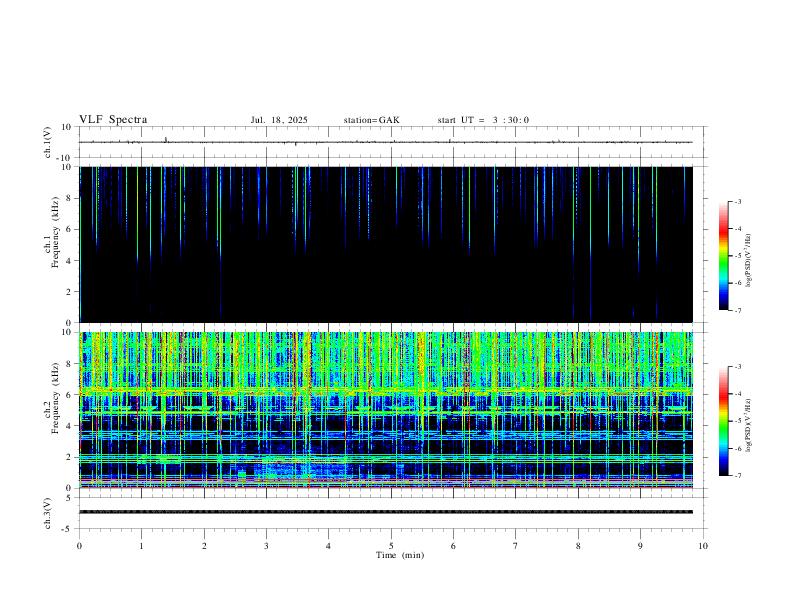792x612 pixels.
Task: Click the "3" tick on the time axis
Action: coord(266,546)
